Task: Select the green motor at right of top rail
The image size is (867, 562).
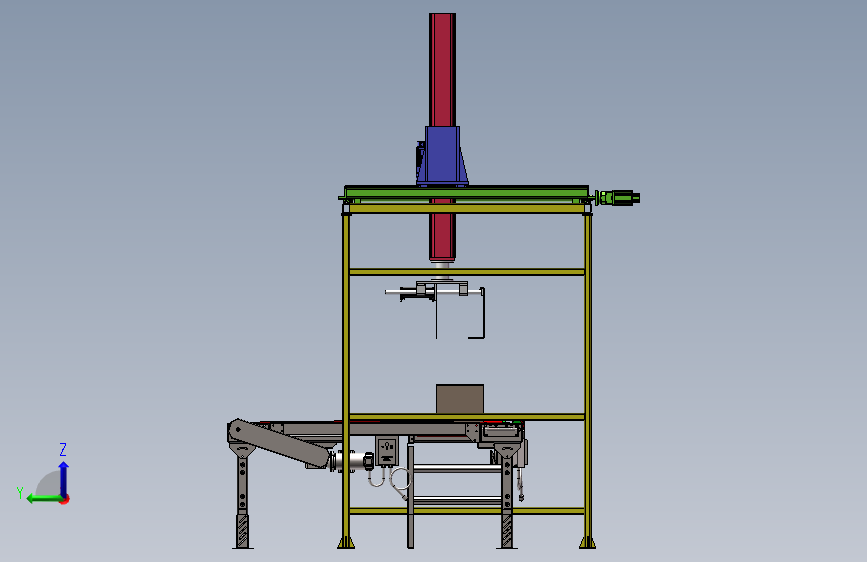Action: [618, 197]
